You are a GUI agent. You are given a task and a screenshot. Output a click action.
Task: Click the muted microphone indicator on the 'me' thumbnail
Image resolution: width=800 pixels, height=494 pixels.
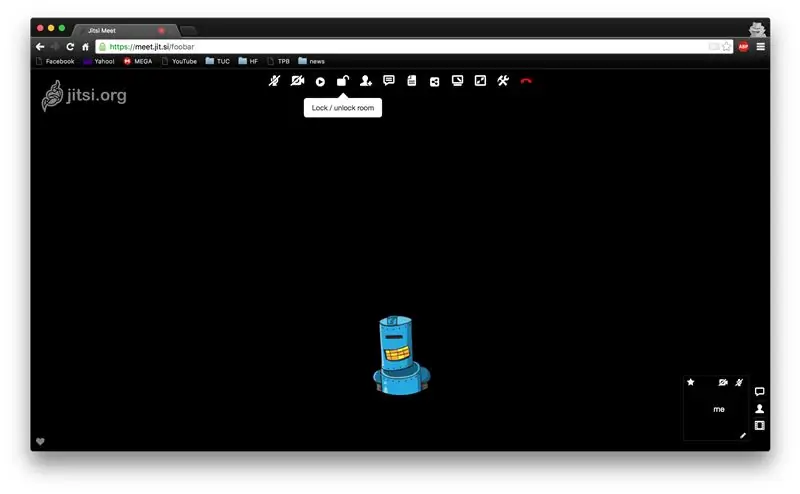(x=739, y=382)
